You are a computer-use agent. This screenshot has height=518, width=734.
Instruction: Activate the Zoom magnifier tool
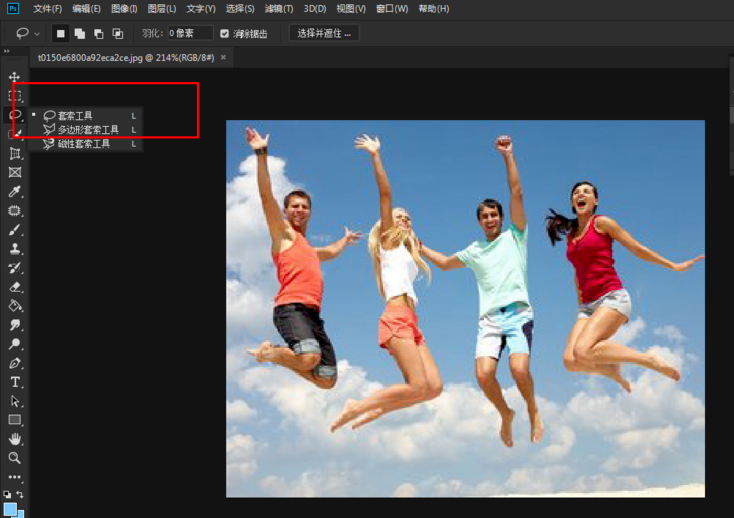click(x=15, y=458)
